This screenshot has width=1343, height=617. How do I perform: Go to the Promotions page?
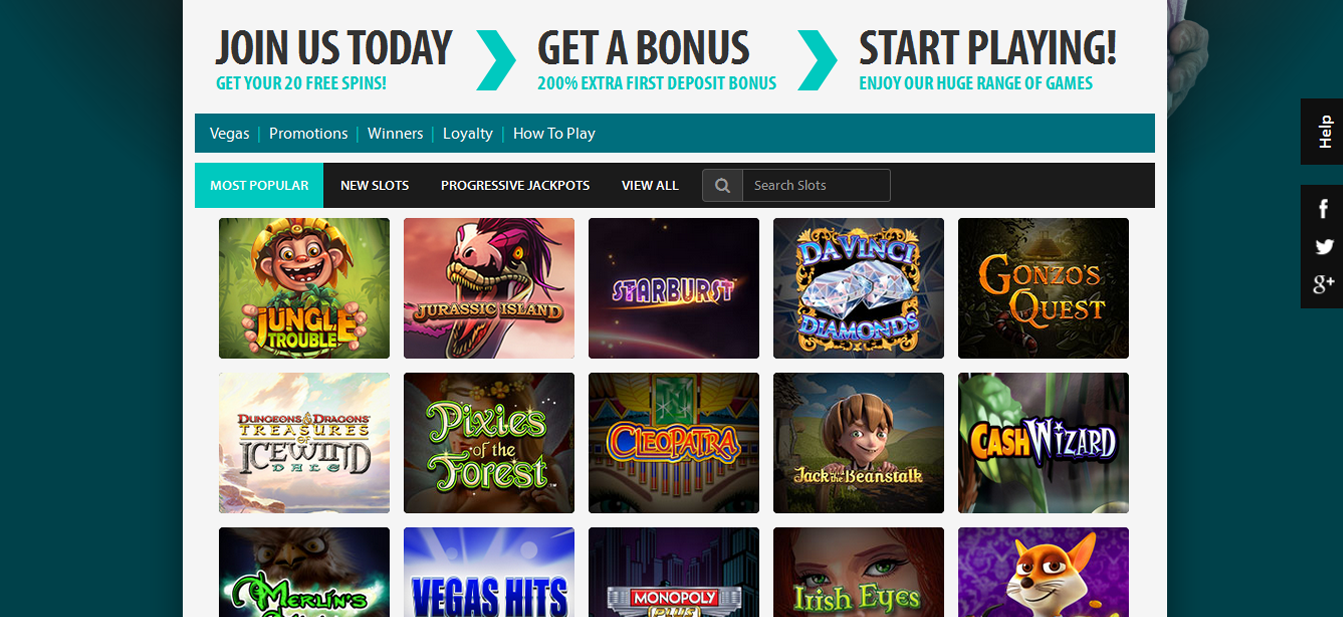click(x=308, y=133)
